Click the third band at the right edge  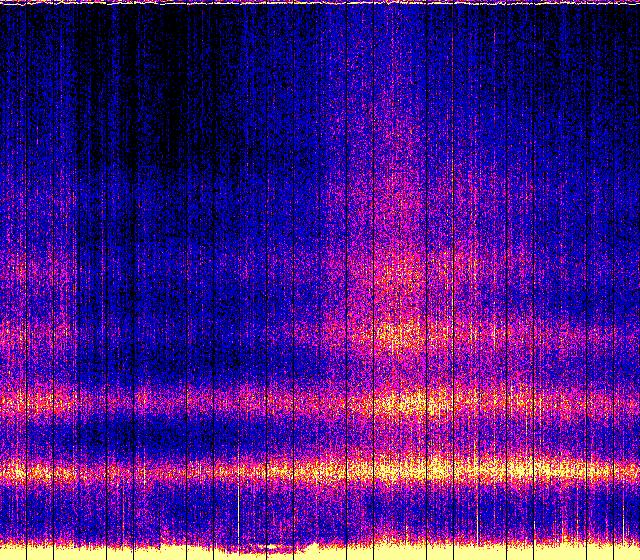pos(620,330)
